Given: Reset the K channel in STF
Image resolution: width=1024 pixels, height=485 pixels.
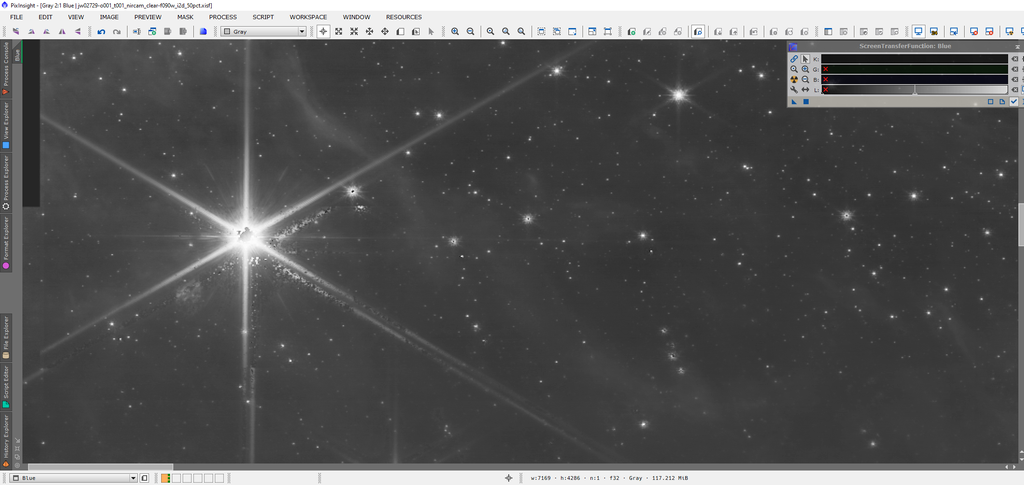Looking at the screenshot, I should point(1016,59).
